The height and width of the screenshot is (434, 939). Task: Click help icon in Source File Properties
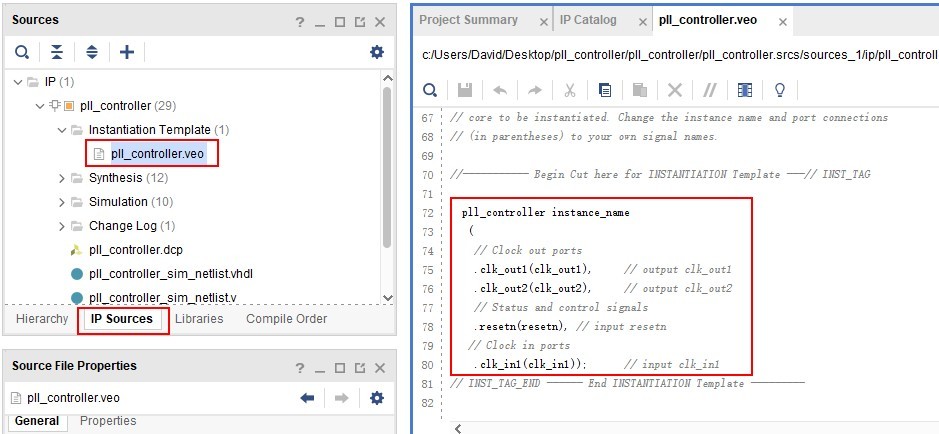(300, 368)
